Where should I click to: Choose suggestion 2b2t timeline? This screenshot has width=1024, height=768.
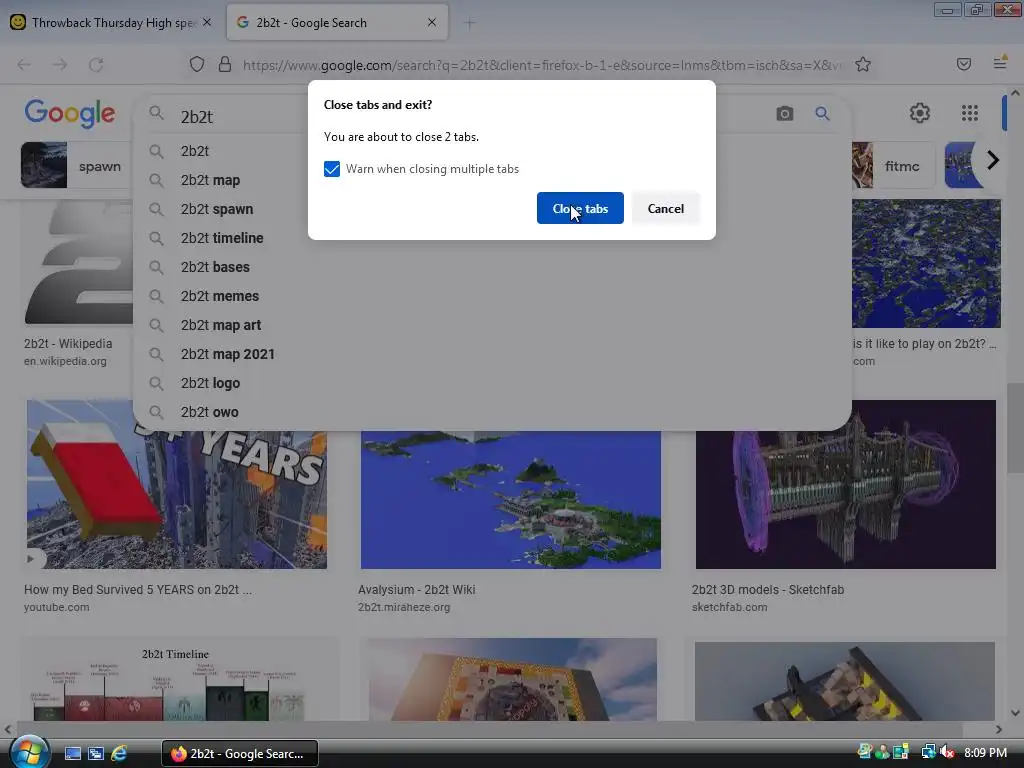[222, 238]
